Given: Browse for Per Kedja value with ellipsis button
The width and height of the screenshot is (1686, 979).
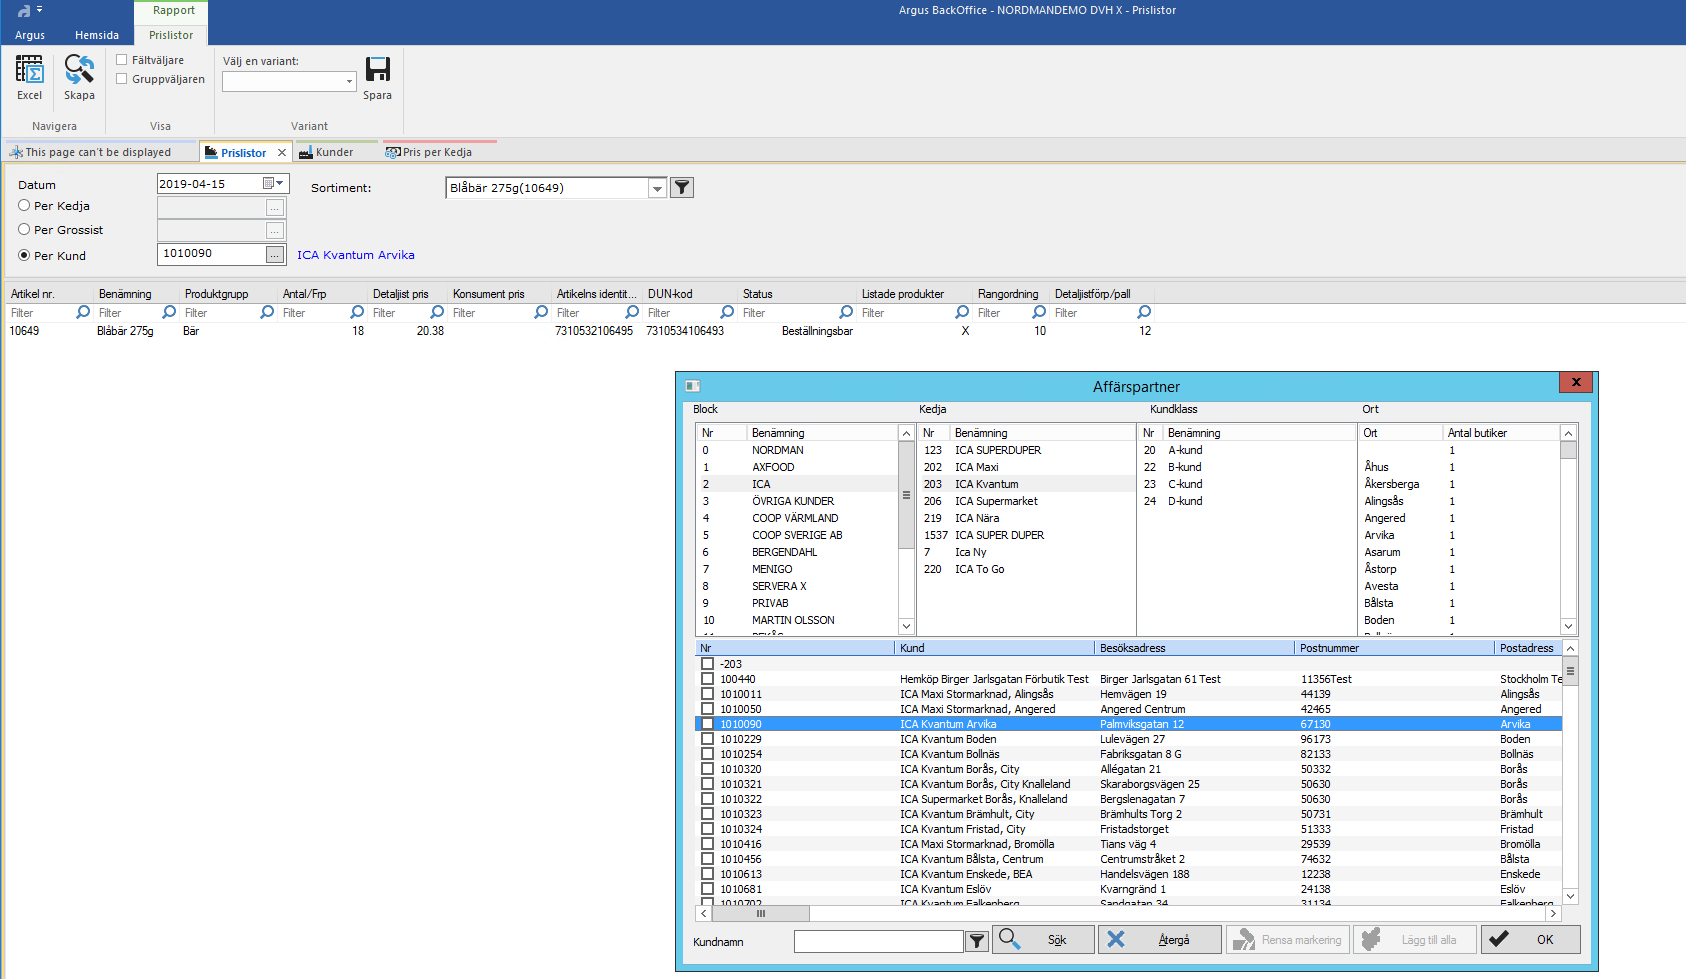Looking at the screenshot, I should [x=274, y=207].
